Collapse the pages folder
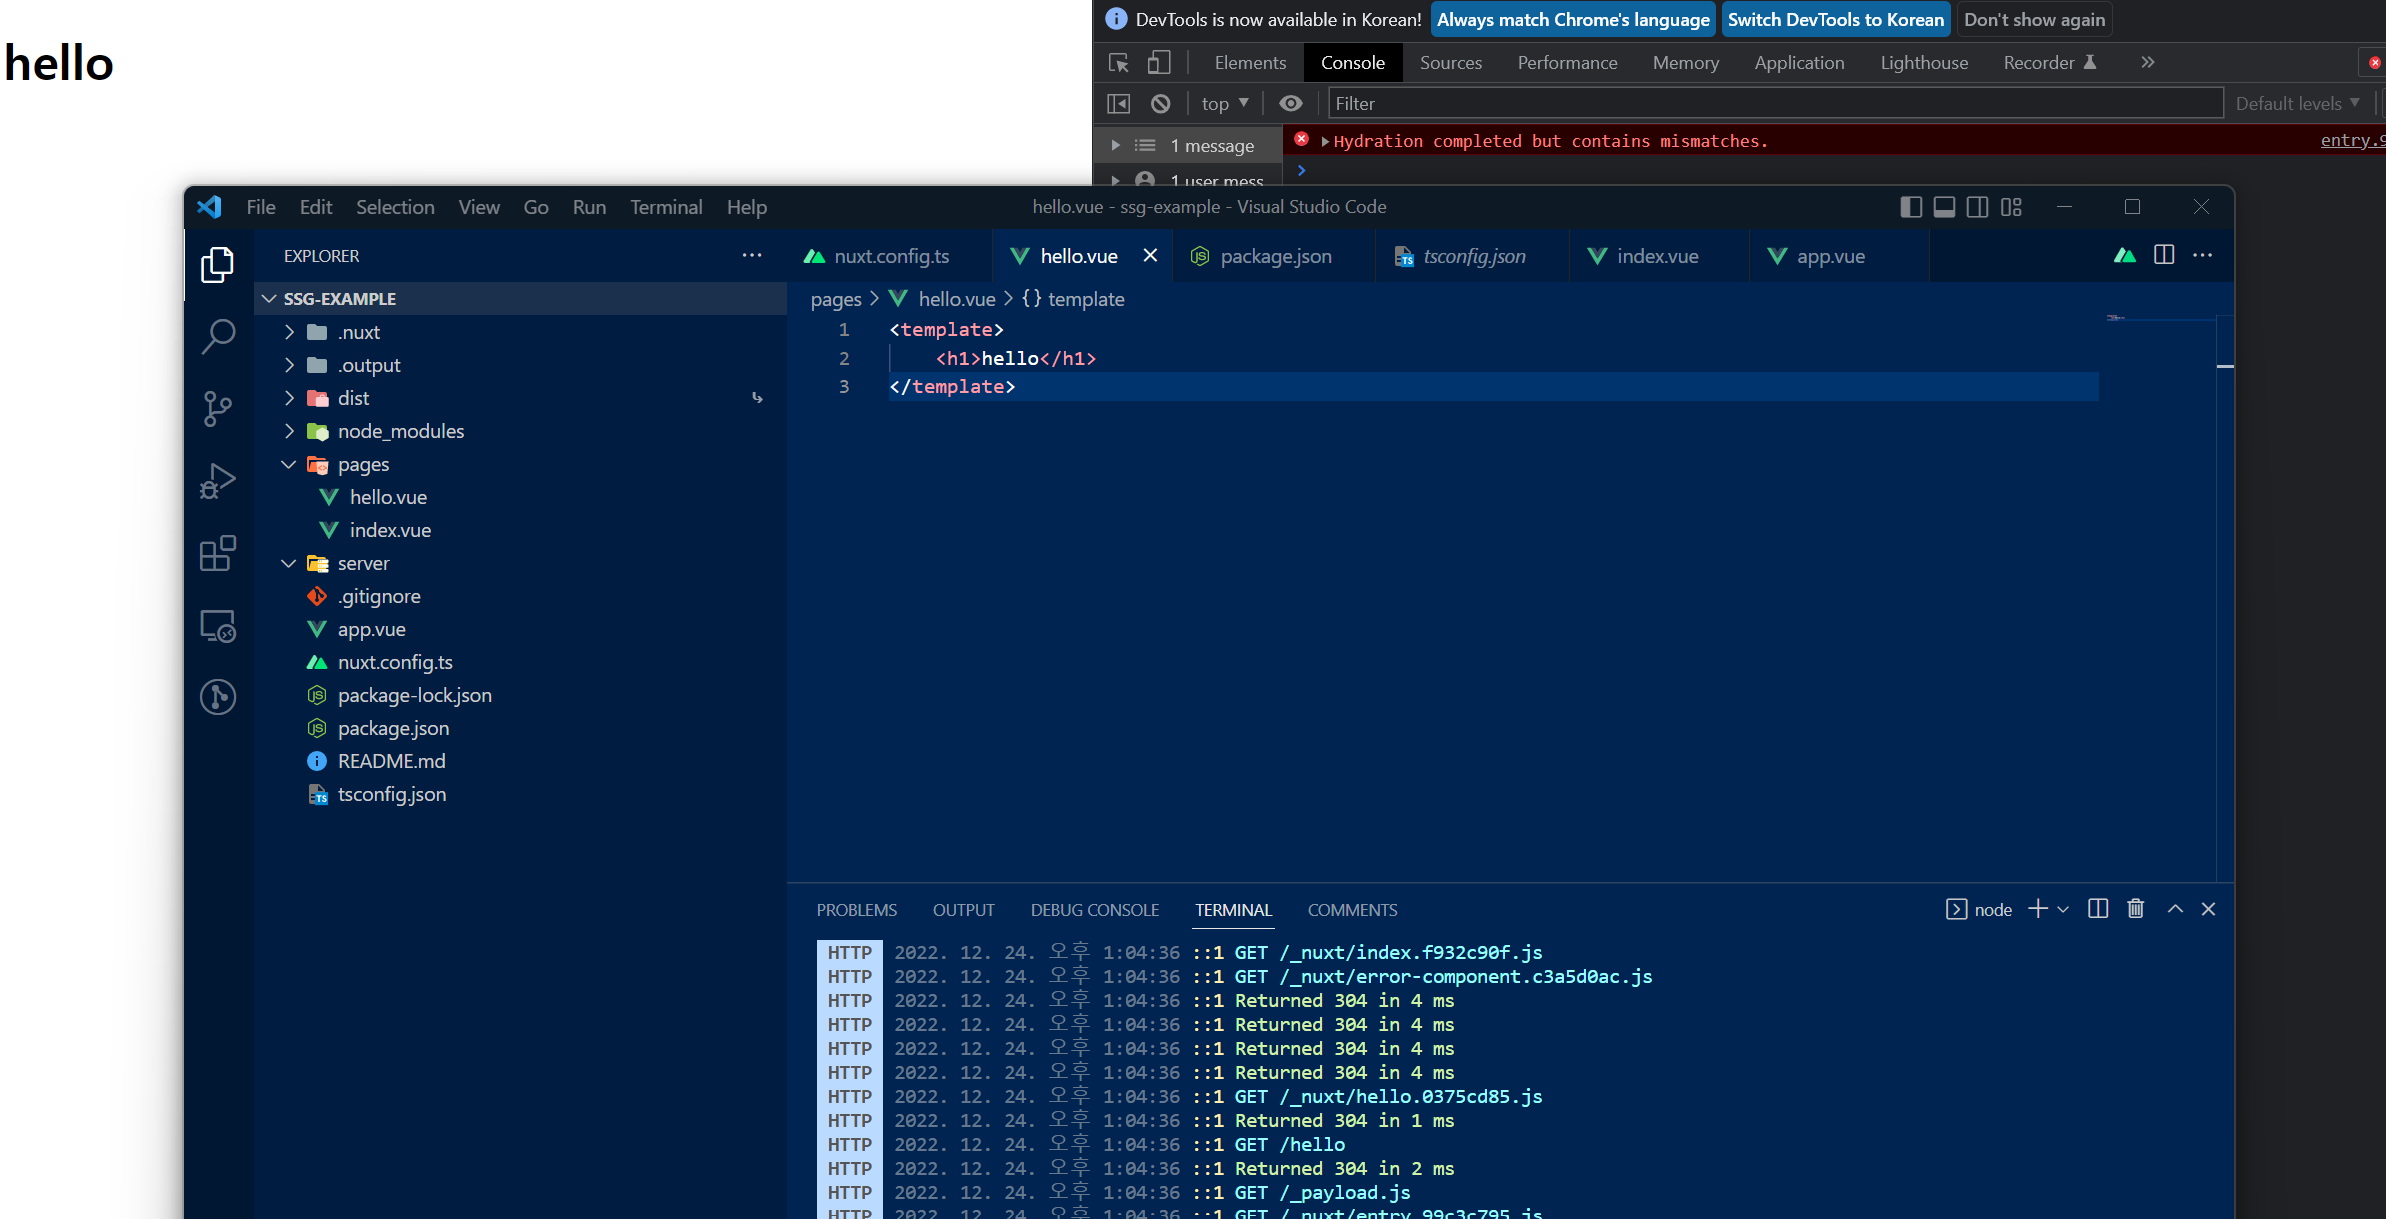This screenshot has height=1219, width=2386. 289,464
